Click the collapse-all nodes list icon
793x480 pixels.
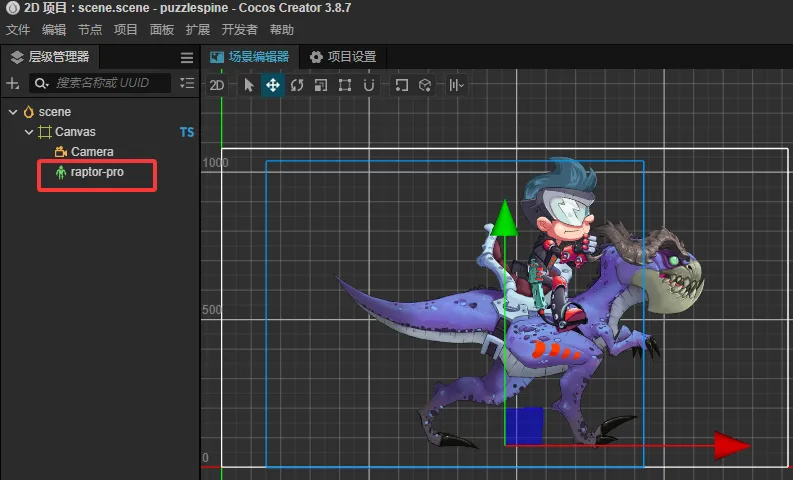point(187,84)
